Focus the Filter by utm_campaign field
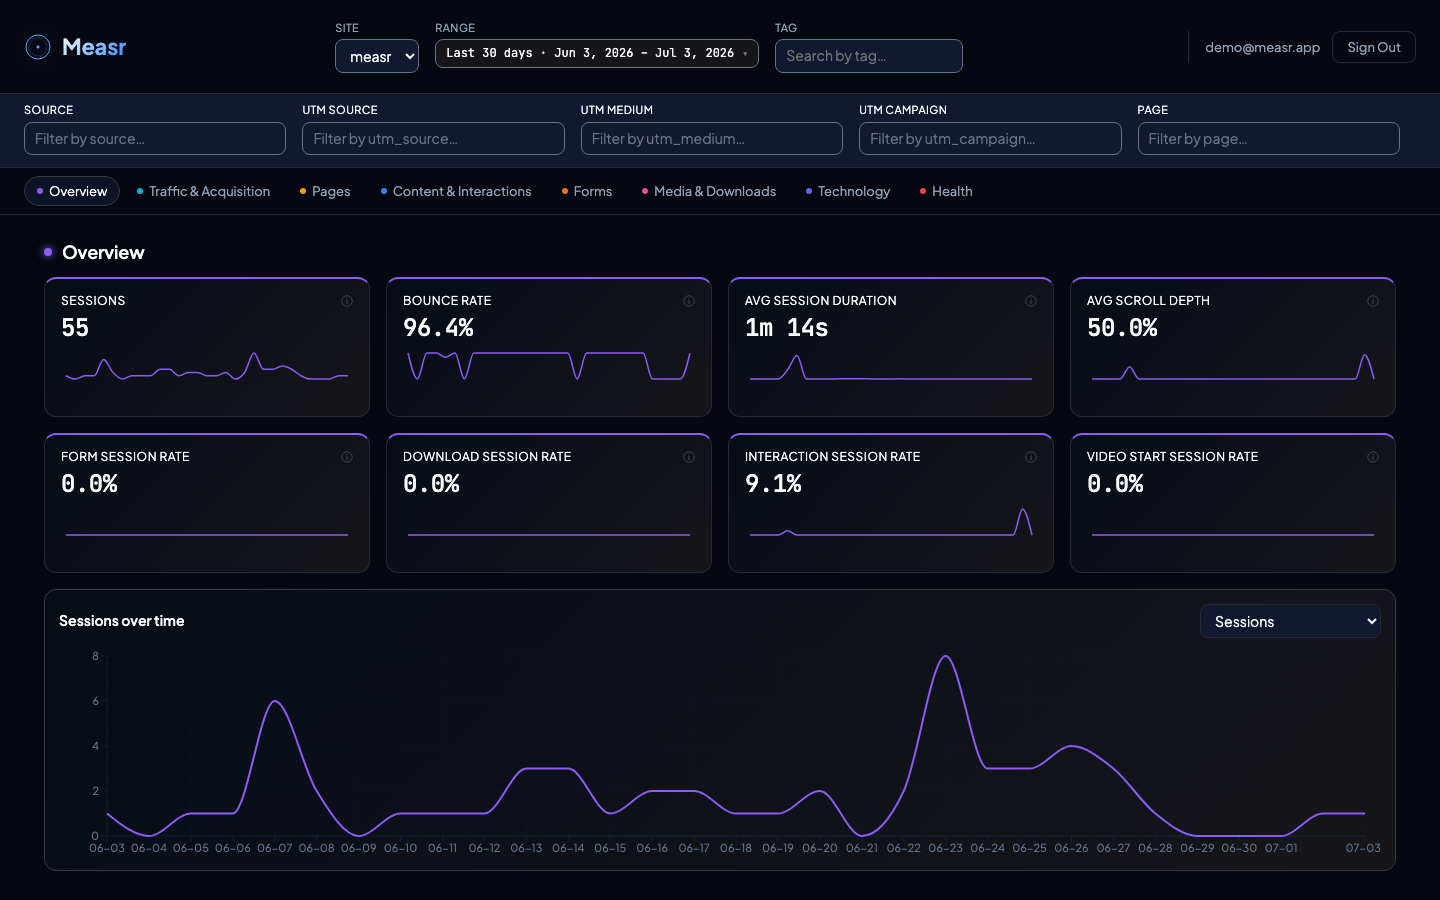The height and width of the screenshot is (900, 1440). 990,139
